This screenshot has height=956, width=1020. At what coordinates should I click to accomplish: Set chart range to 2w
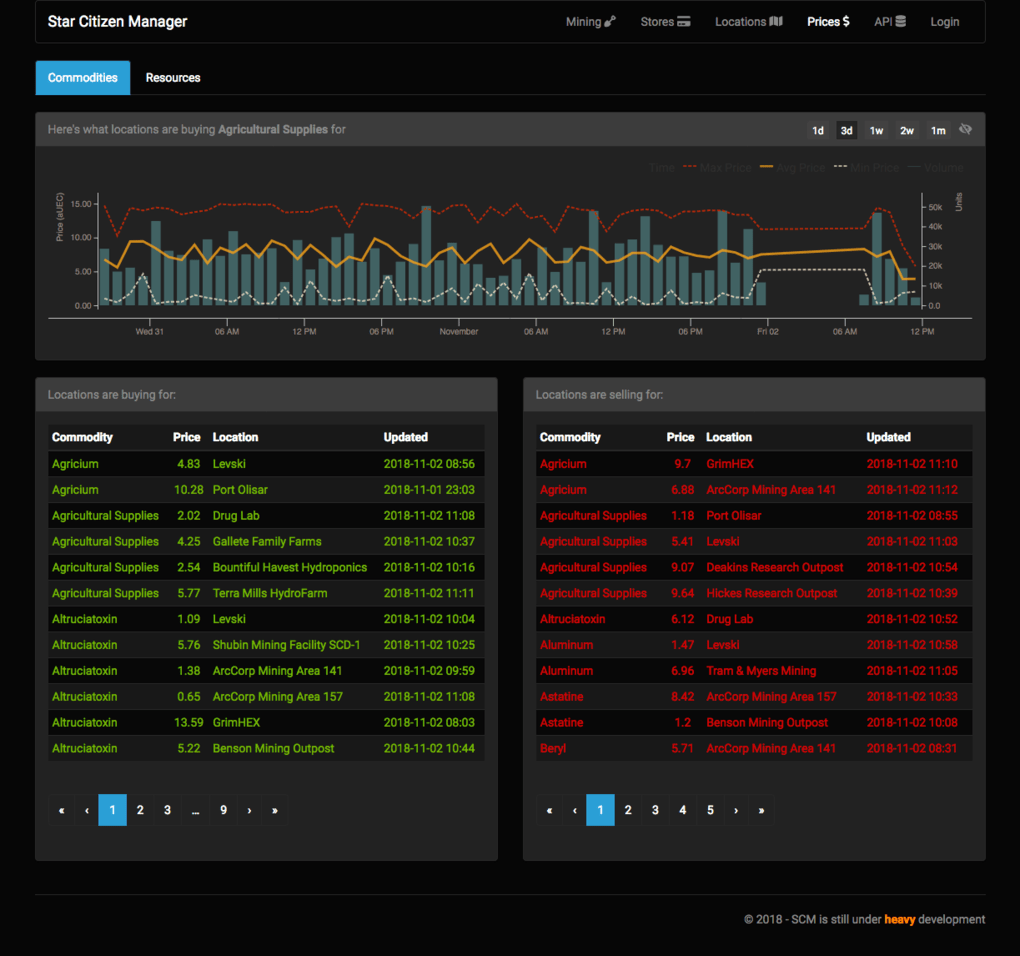(x=907, y=131)
